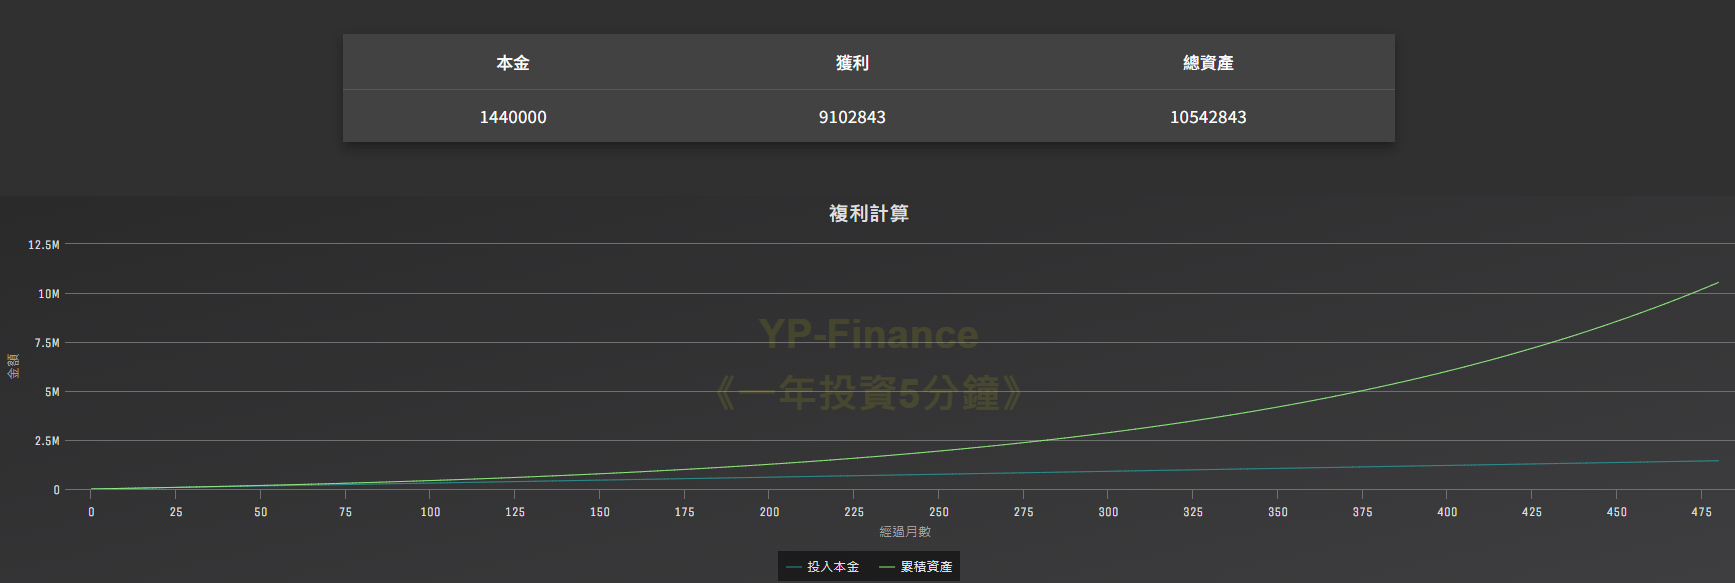
Task: Click the chart title 複利計算
Action: coord(868,213)
